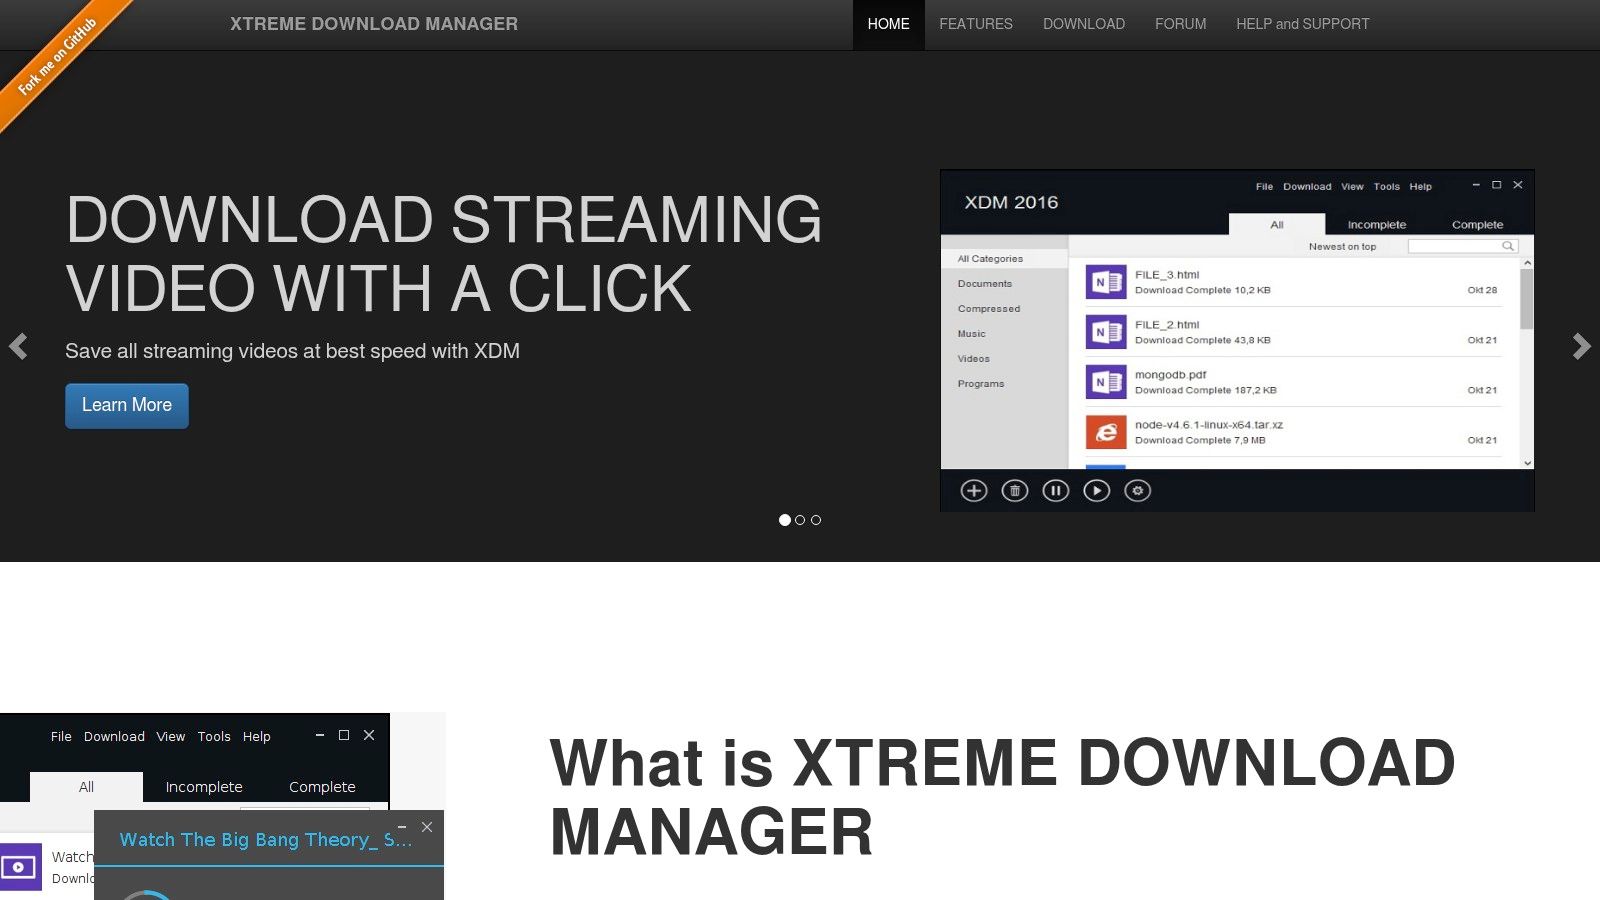Switch to Incomplete tab in lower-left XDM screenshot
1600x900 pixels.
pos(204,787)
